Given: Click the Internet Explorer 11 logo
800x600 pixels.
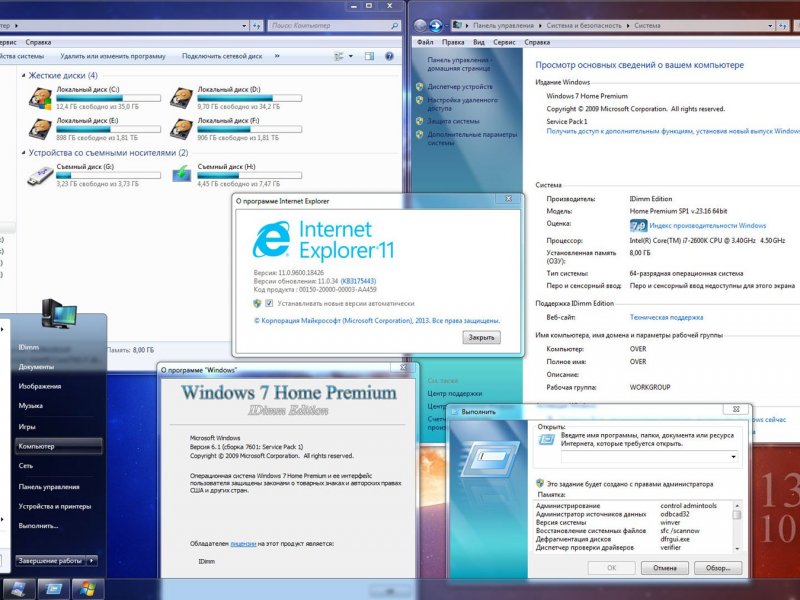Looking at the screenshot, I should pos(323,240).
